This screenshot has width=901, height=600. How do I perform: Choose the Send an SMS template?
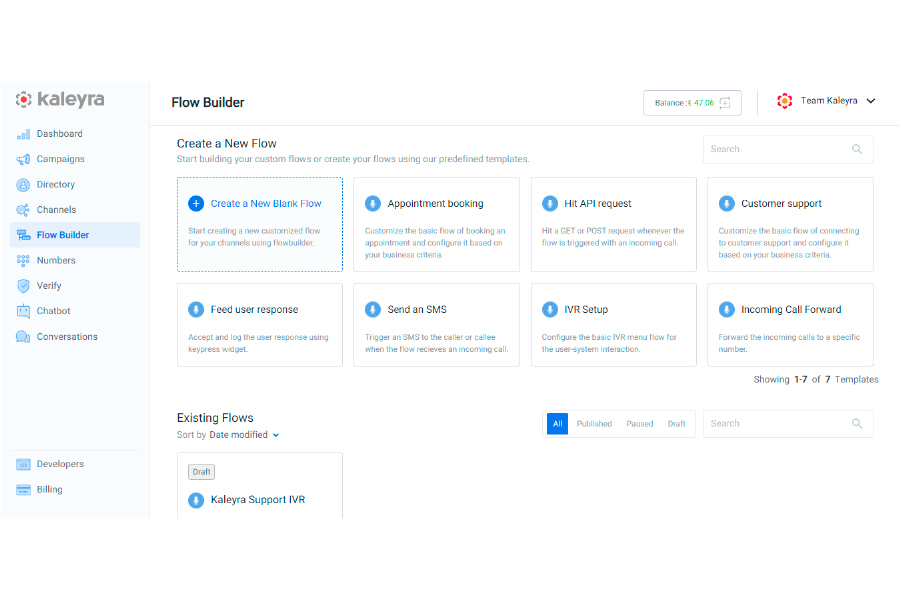click(x=436, y=324)
